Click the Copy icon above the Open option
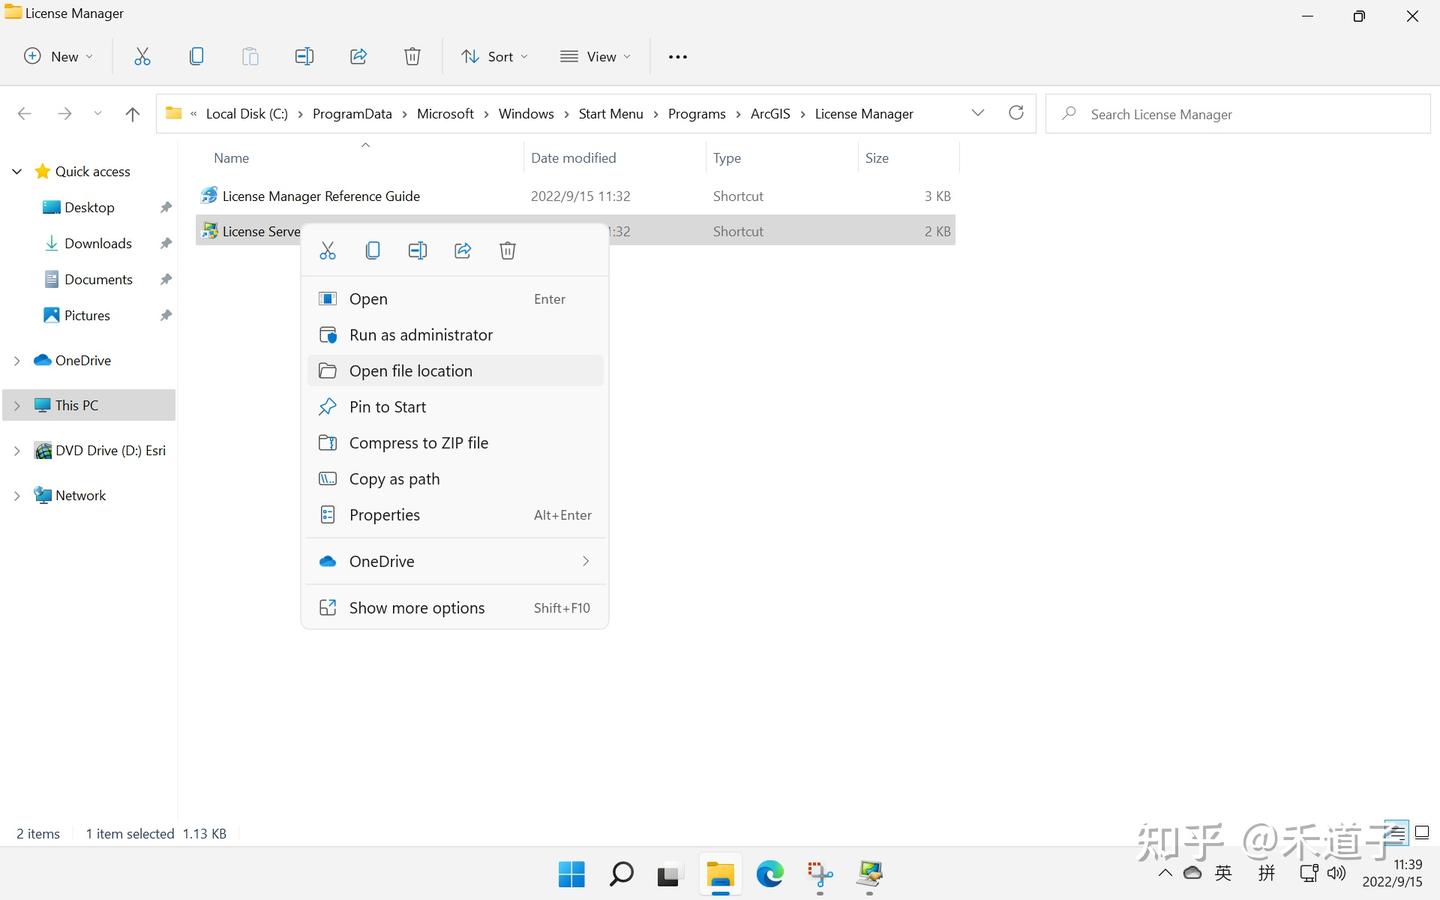The image size is (1440, 900). tap(372, 250)
